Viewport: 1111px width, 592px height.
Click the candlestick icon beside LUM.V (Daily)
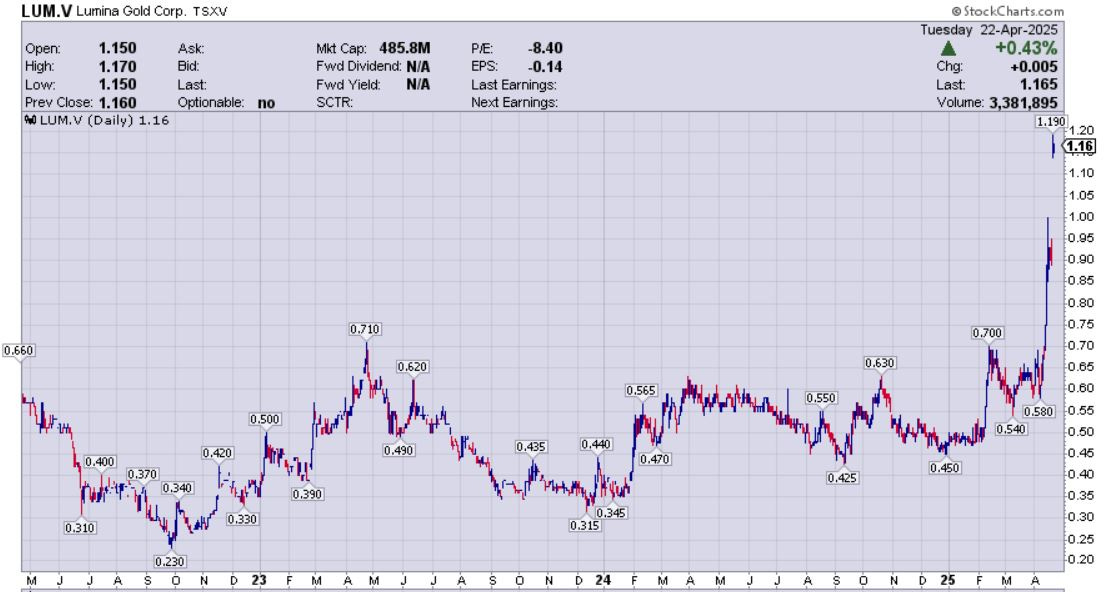[x=30, y=120]
